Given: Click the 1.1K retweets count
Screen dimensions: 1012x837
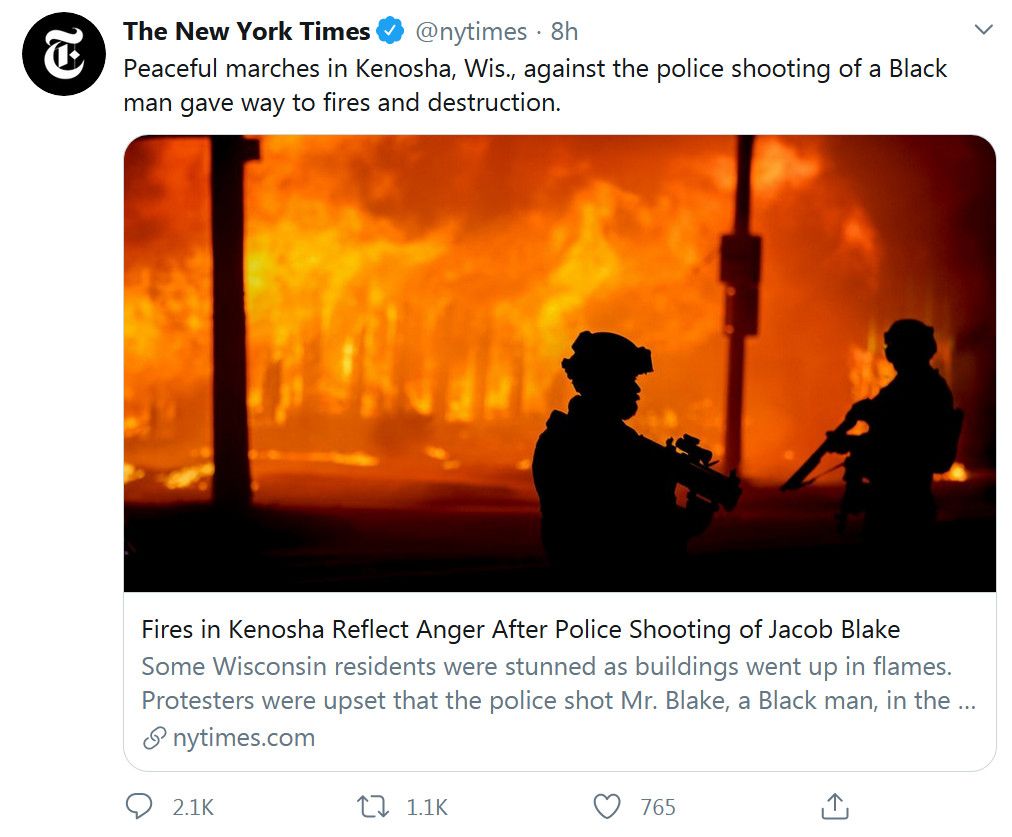Looking at the screenshot, I should click(x=427, y=807).
